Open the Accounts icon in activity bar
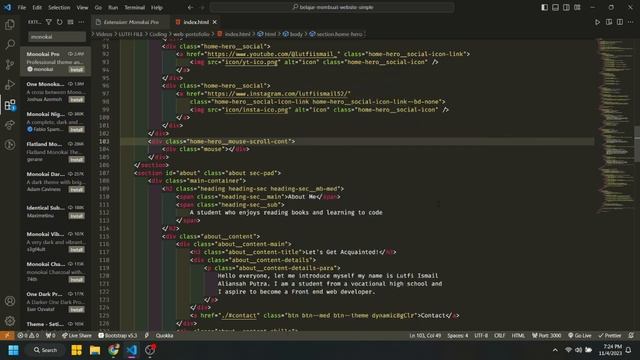 10,301
